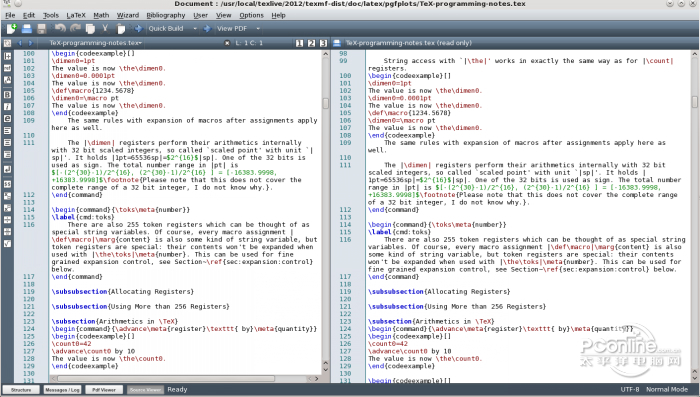700x397 pixels.
Task: Open the Wizard menu
Action: point(128,15)
